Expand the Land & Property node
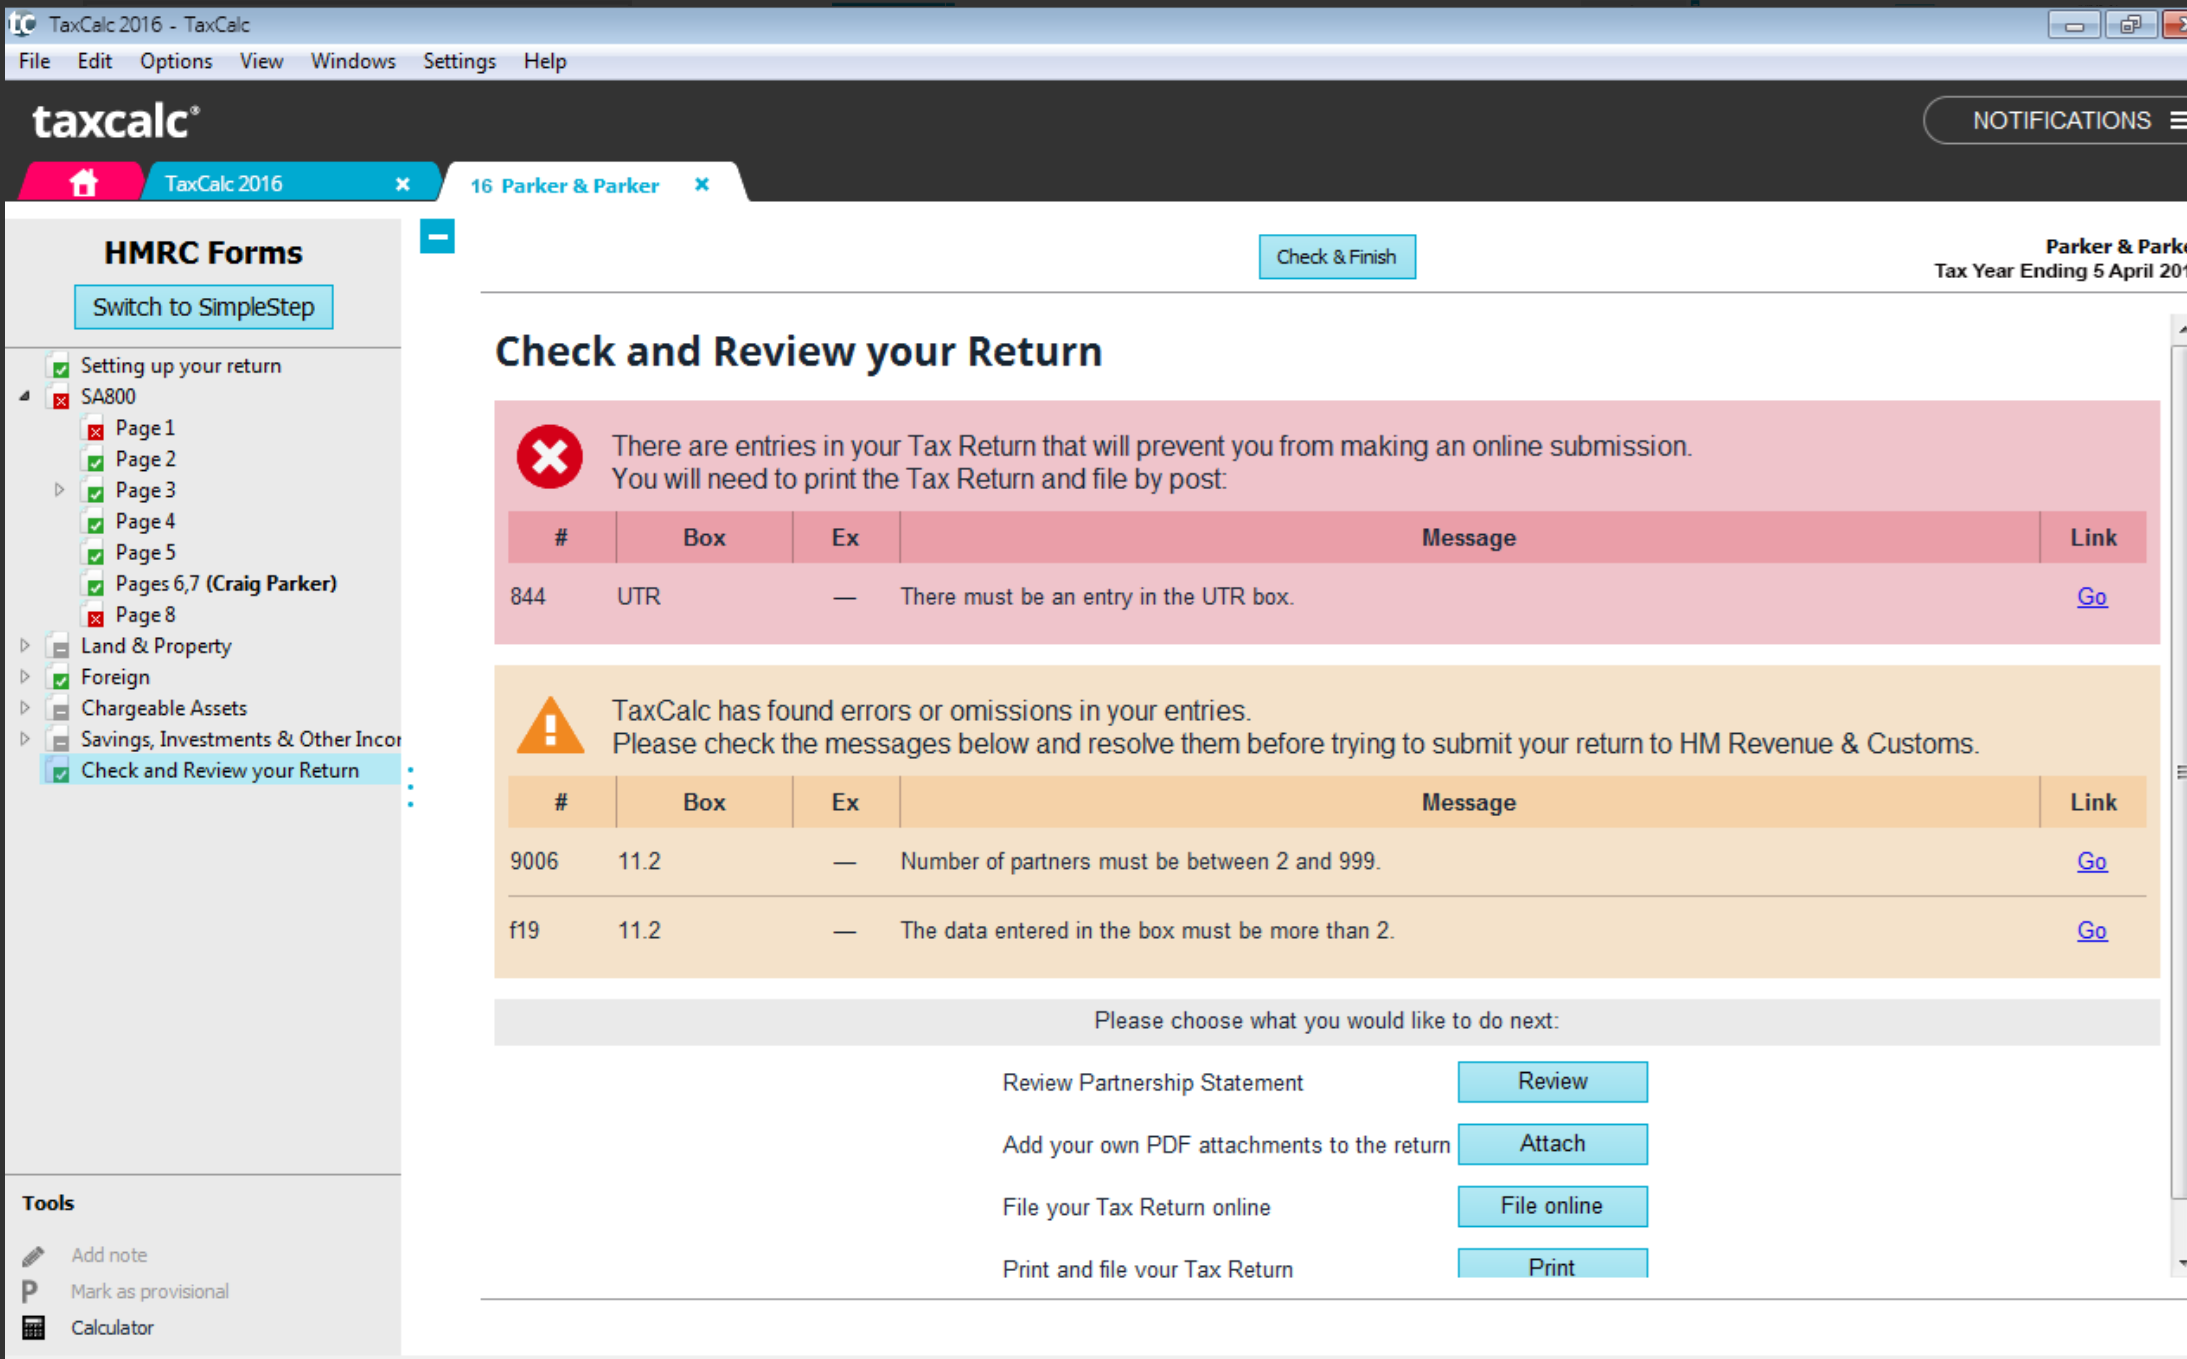Image resolution: width=2187 pixels, height=1359 pixels. point(25,645)
